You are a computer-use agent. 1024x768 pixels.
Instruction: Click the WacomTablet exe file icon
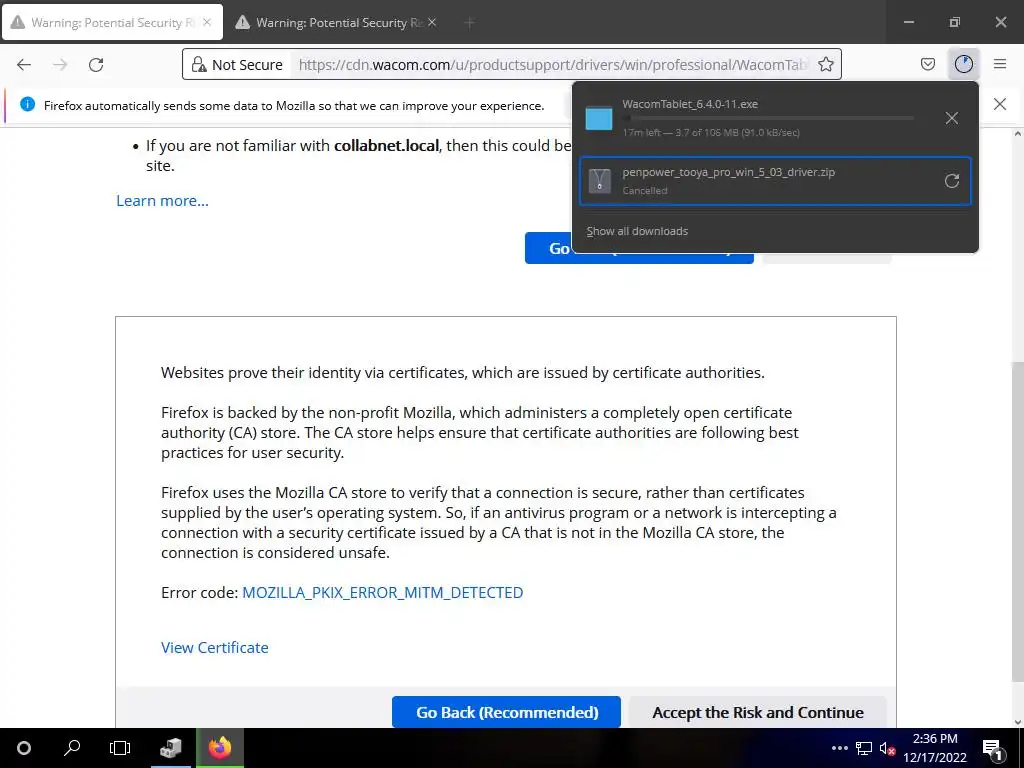point(599,118)
